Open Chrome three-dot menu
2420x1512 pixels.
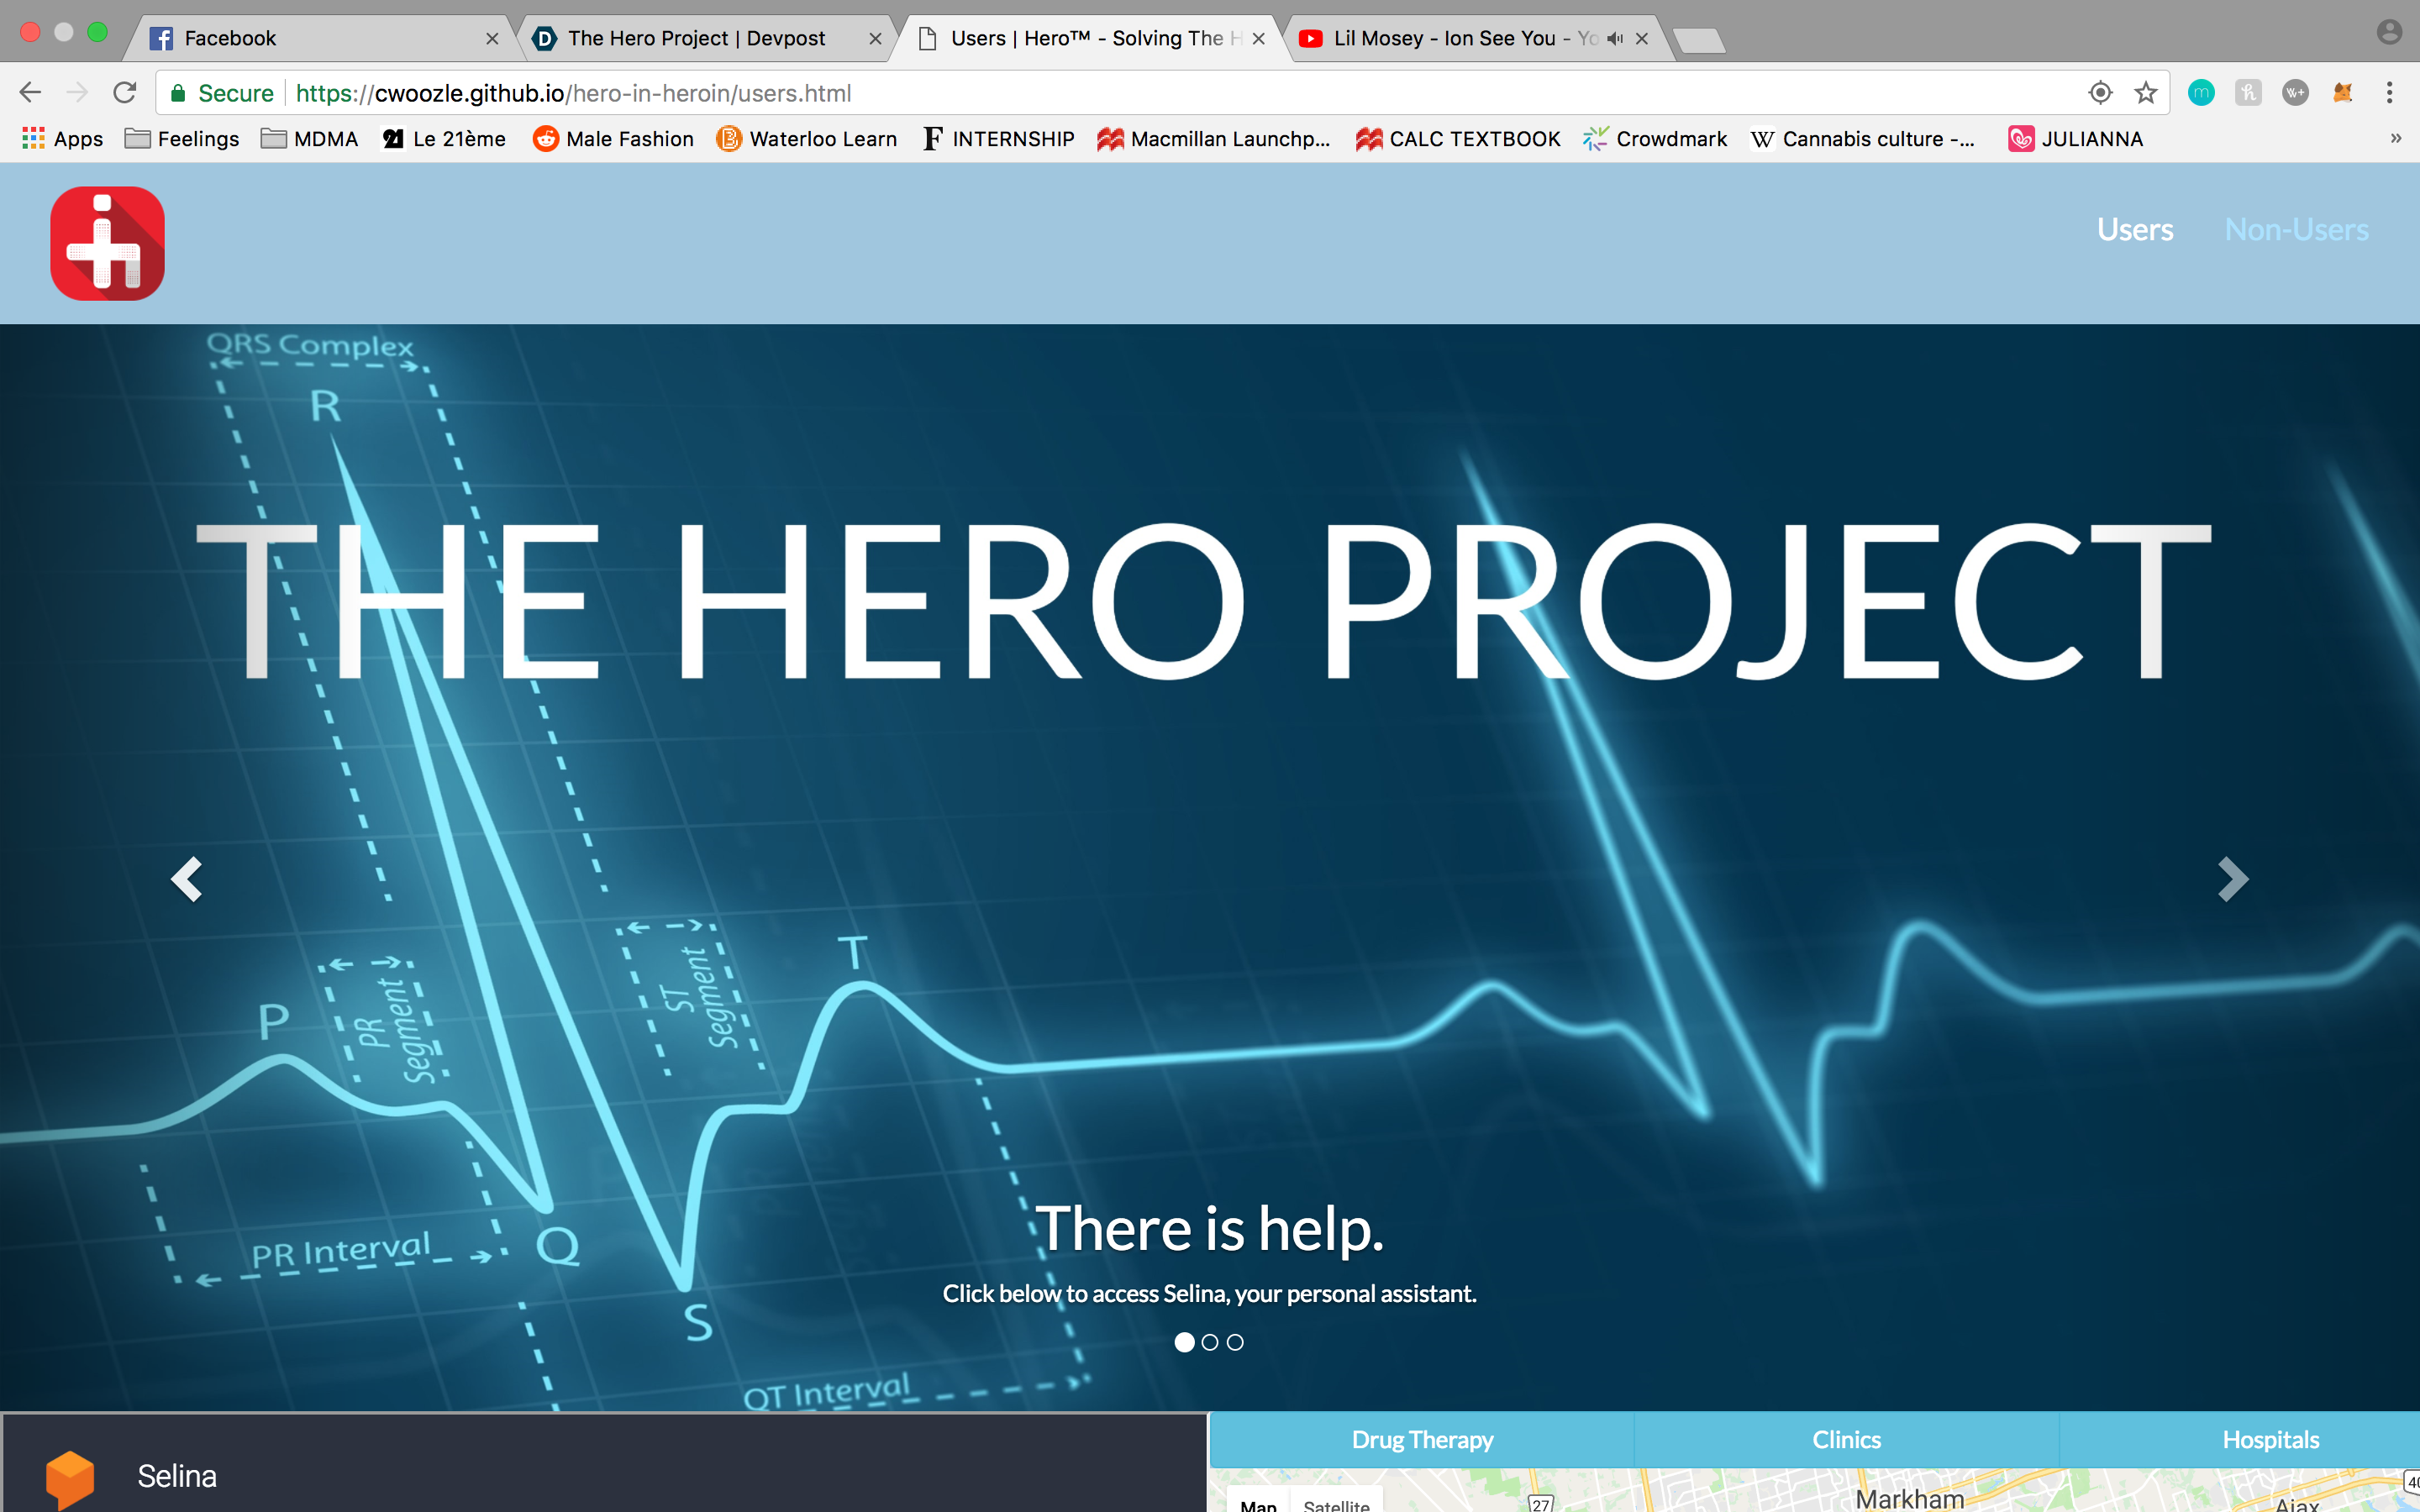(x=2389, y=93)
